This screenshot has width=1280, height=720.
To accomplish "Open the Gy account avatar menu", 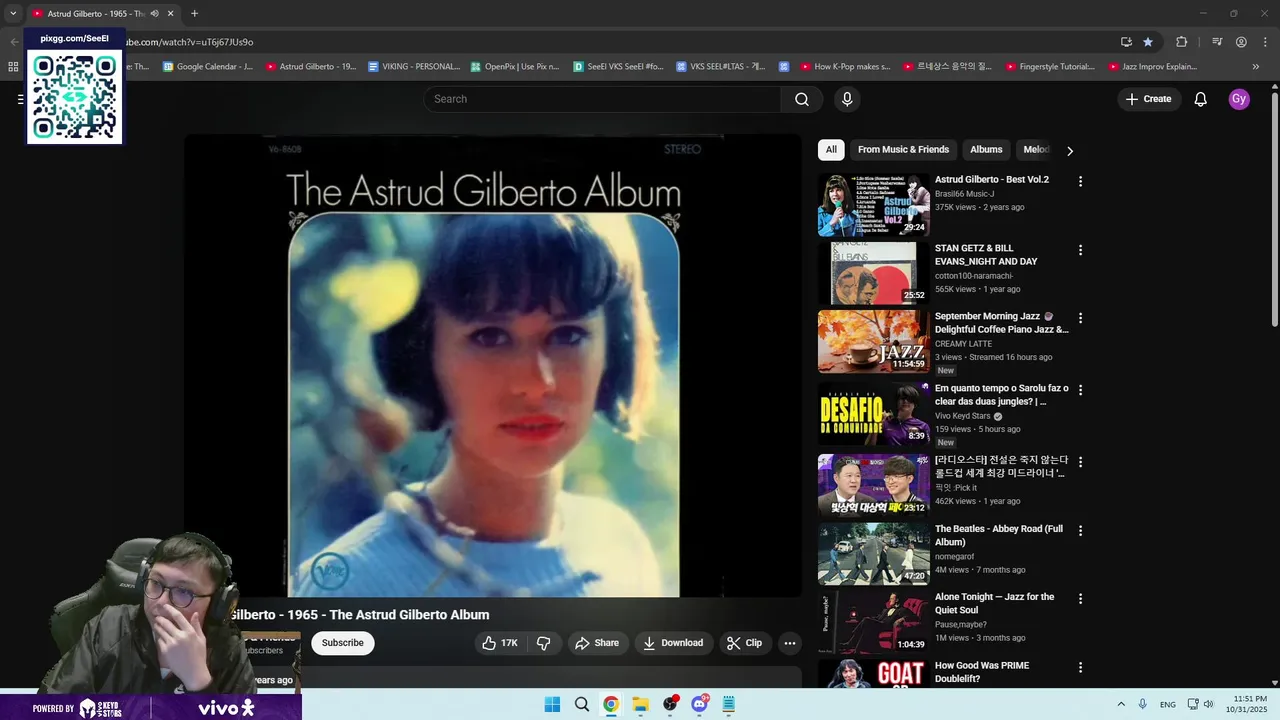I will pos(1239,99).
